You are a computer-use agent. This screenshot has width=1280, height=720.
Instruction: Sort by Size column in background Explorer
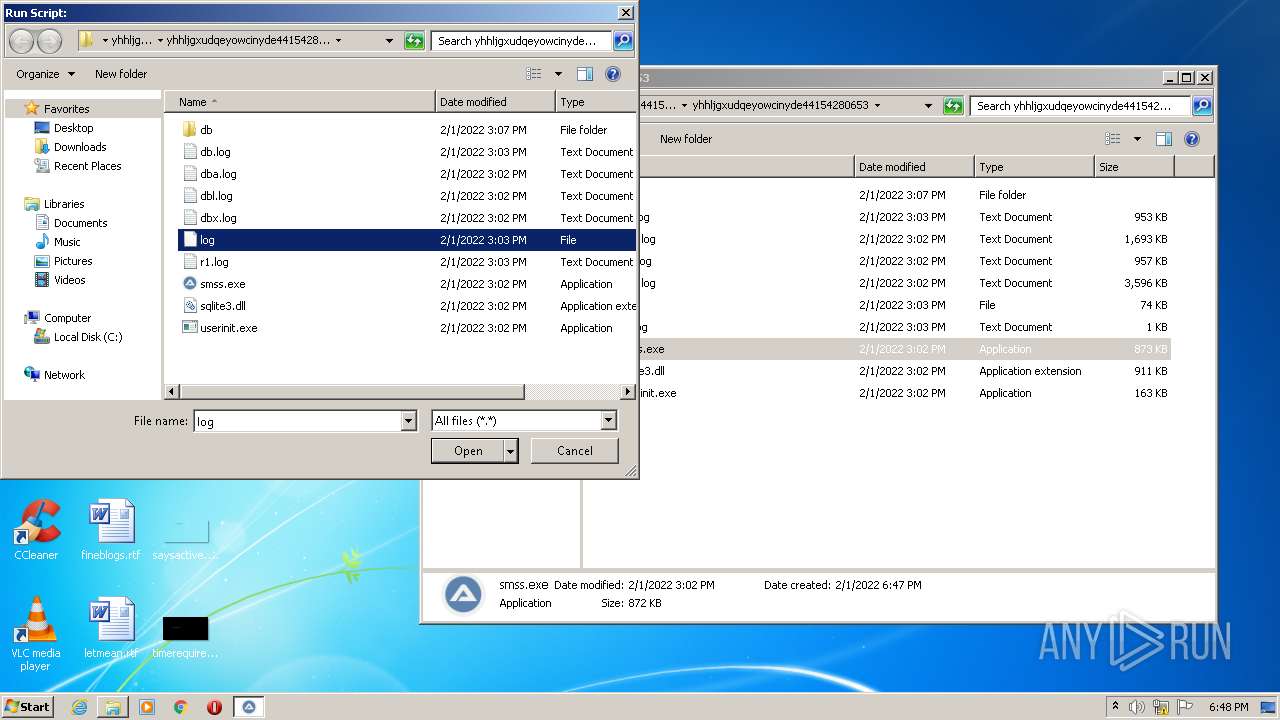(x=1134, y=167)
